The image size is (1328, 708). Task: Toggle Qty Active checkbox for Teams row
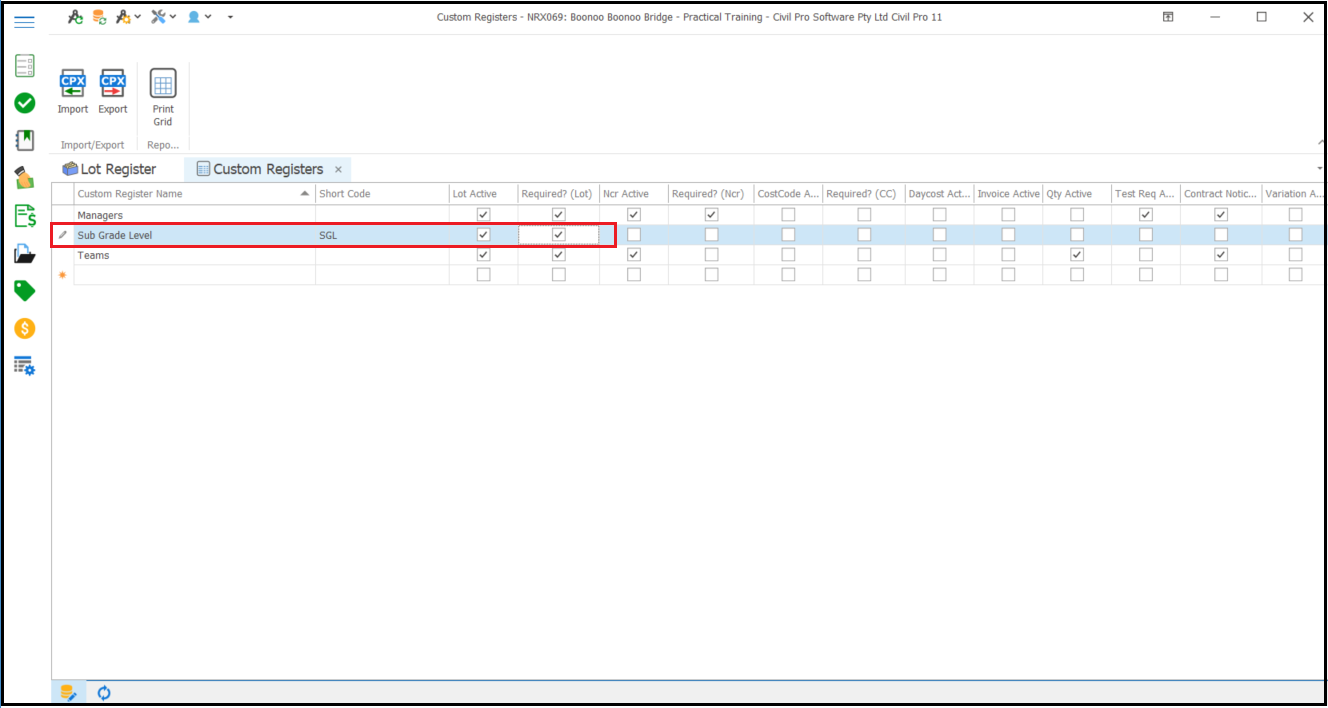[x=1077, y=255]
